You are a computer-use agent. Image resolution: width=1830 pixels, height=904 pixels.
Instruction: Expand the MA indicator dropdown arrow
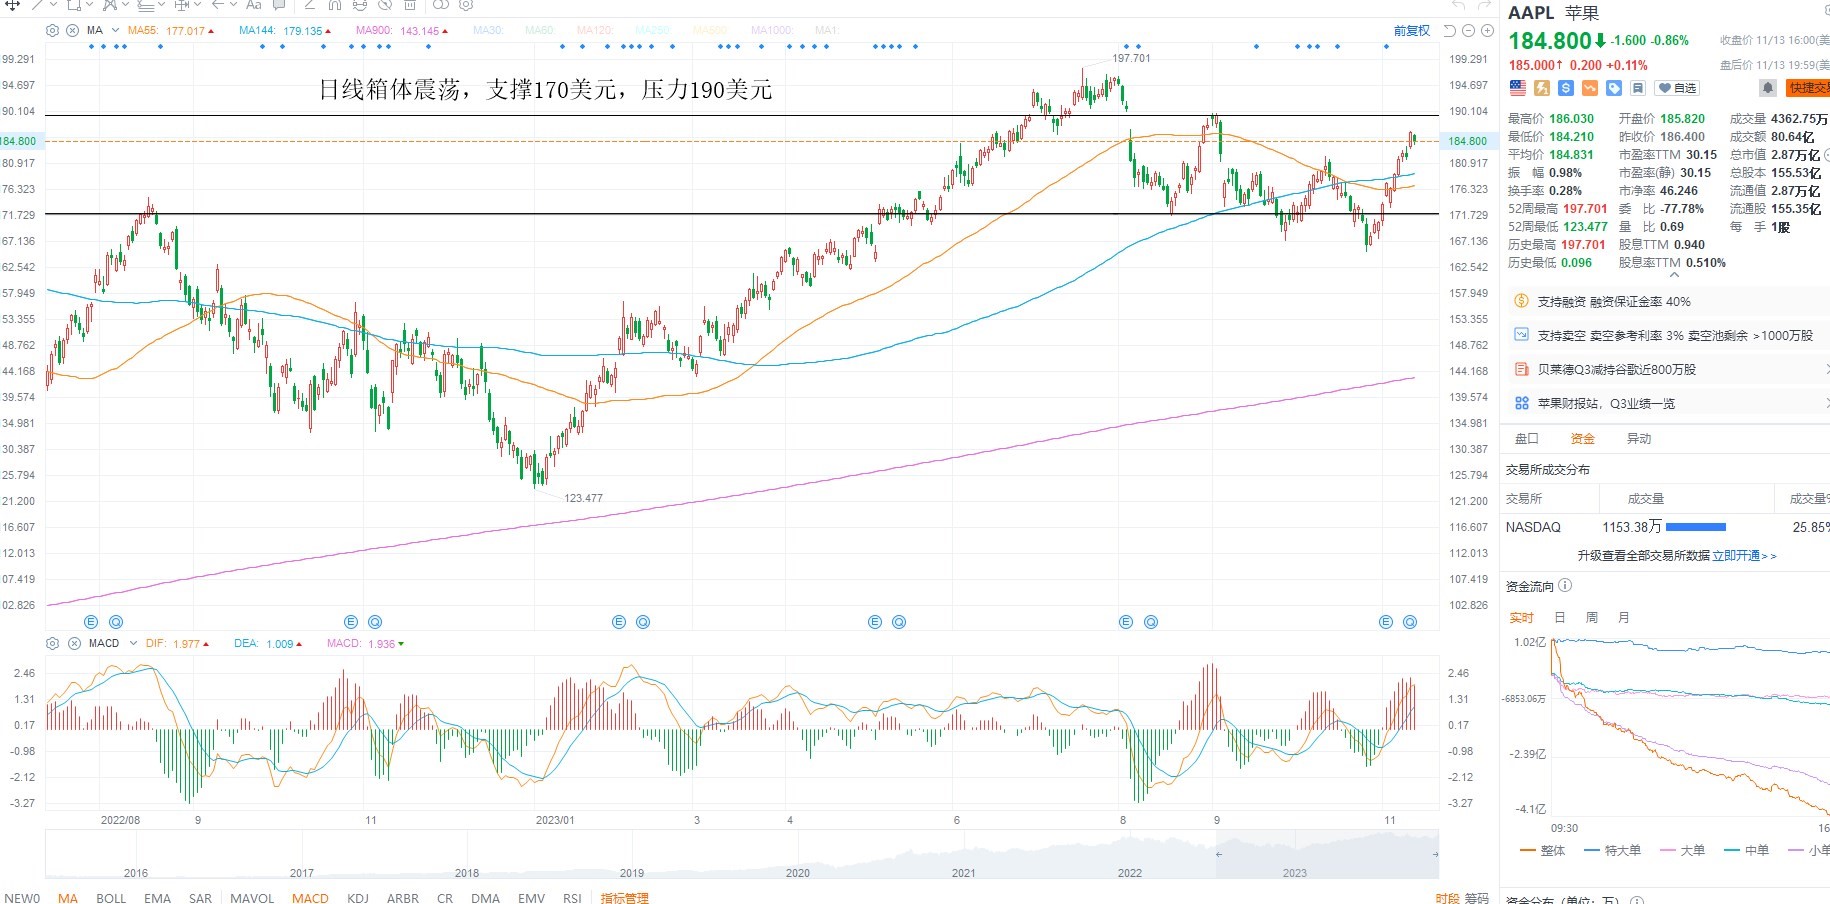[116, 31]
